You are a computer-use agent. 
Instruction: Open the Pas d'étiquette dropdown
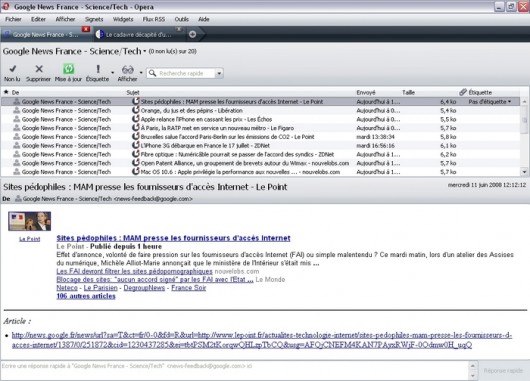(490, 102)
